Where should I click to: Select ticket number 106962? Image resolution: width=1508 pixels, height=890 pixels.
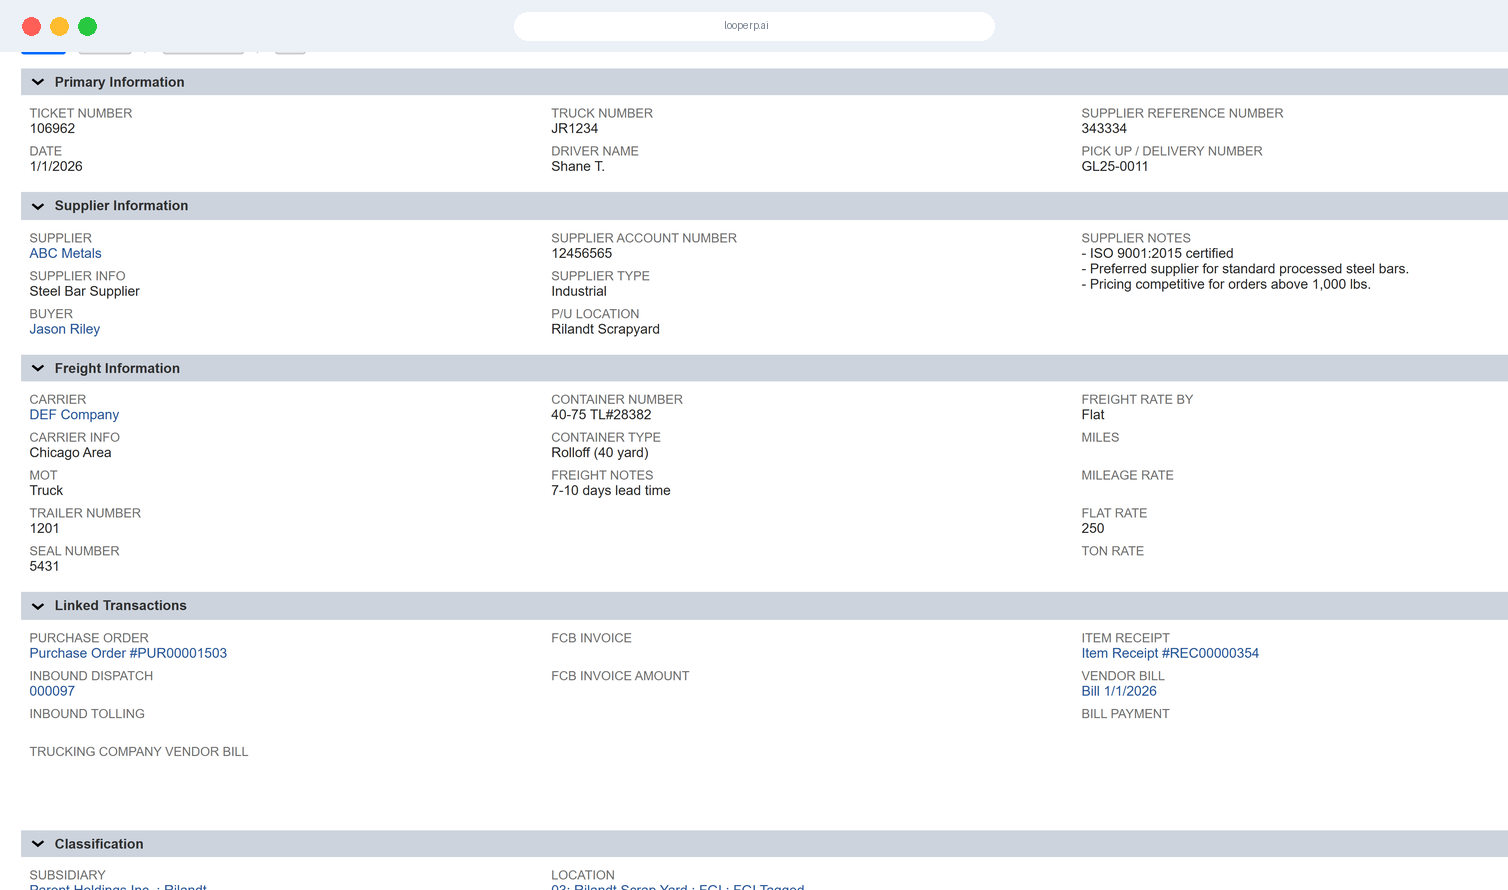(x=52, y=129)
